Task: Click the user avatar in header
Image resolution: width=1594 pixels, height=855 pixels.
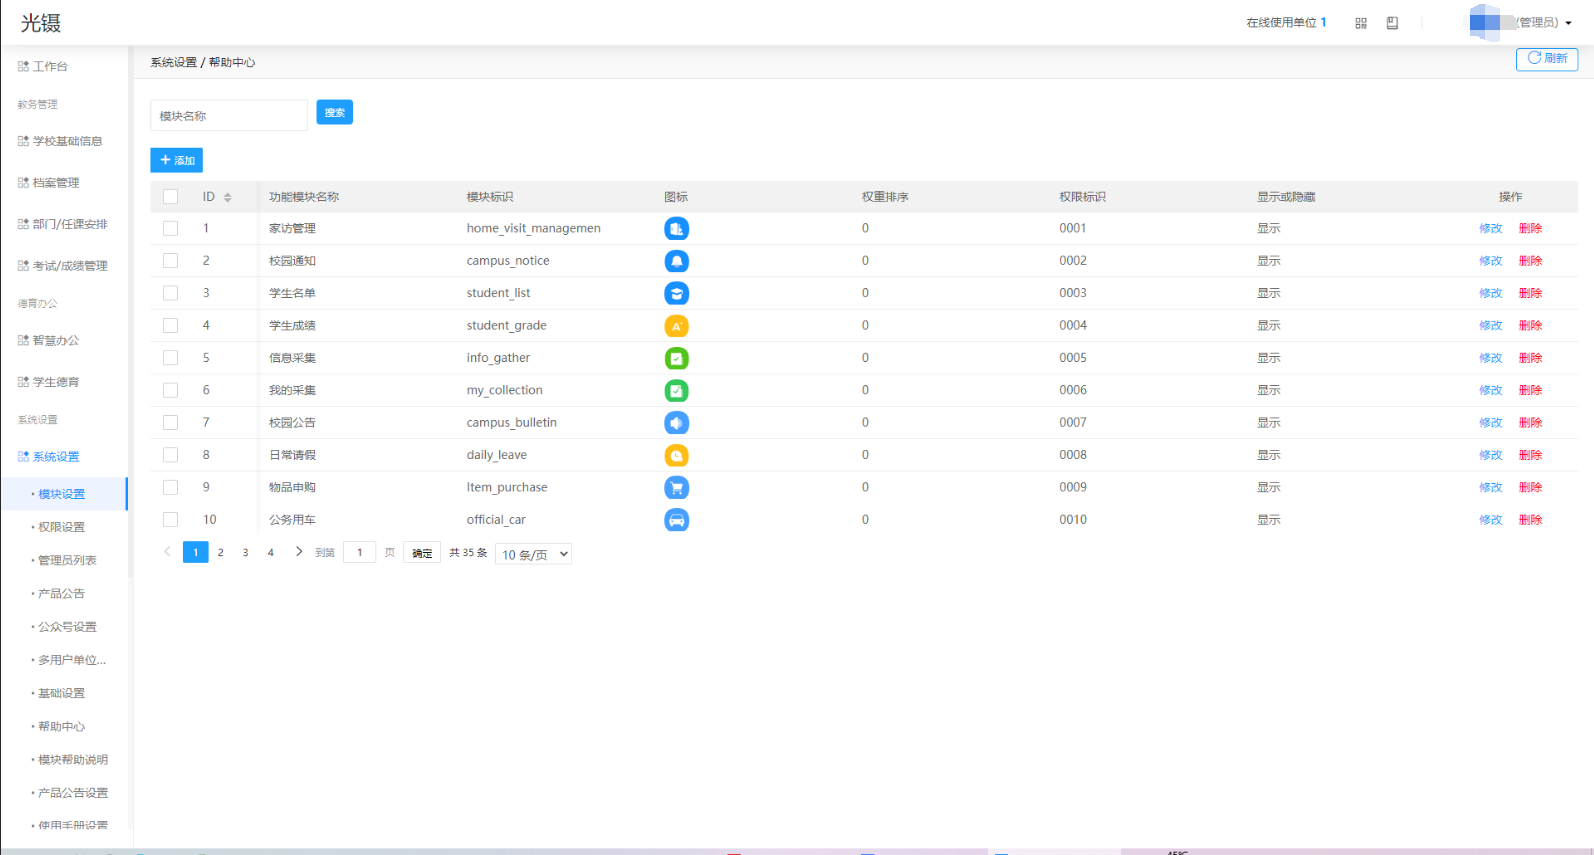Action: [x=1485, y=22]
